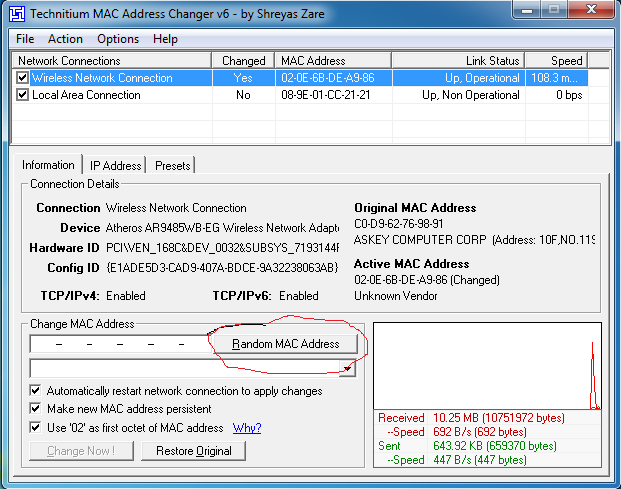Screen dimensions: 621x489
Task: Click the Restore Original button
Action: [x=194, y=451]
